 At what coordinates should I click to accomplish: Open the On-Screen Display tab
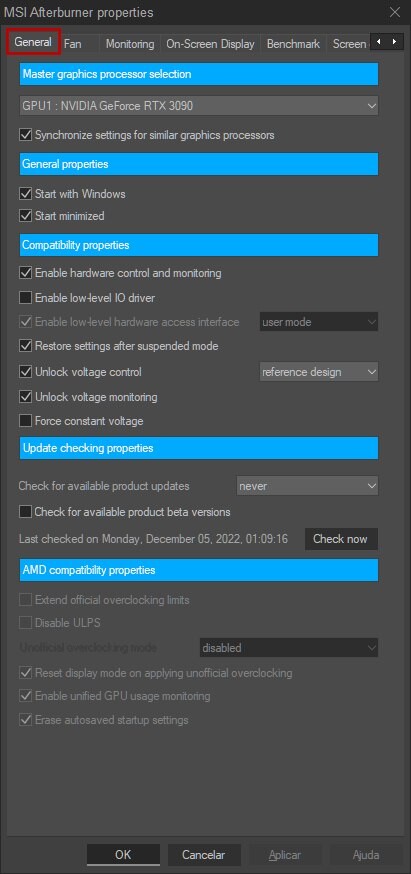pos(210,44)
